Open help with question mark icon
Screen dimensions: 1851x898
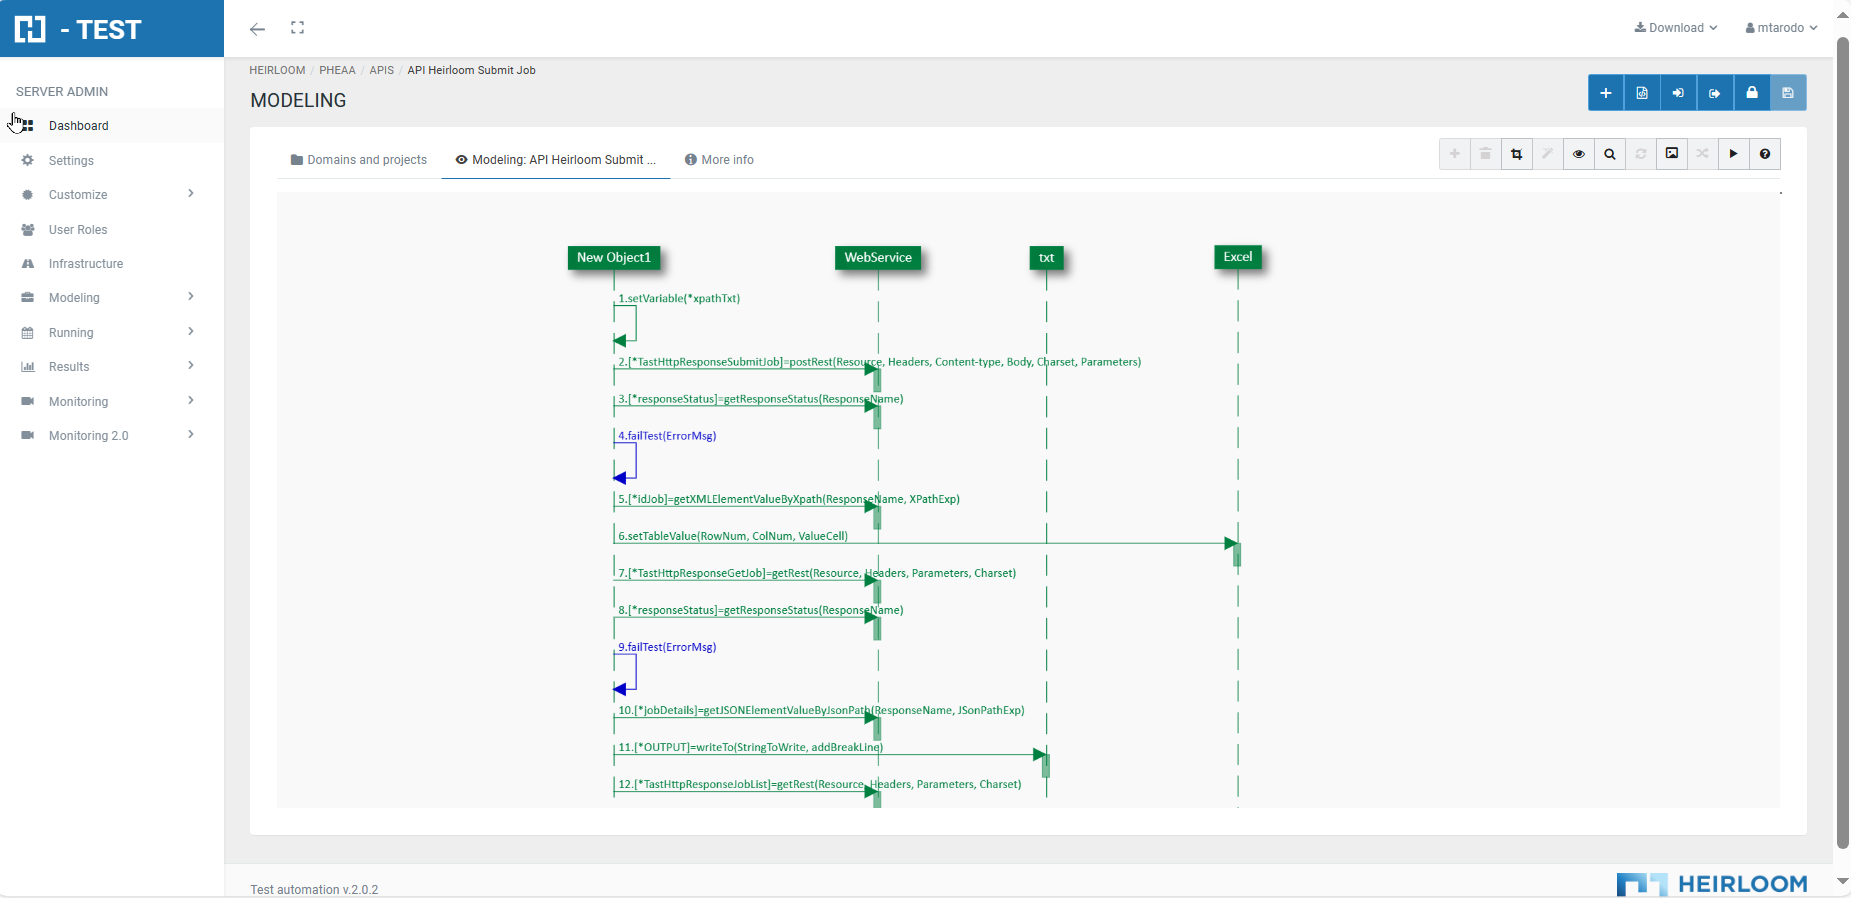tap(1765, 154)
